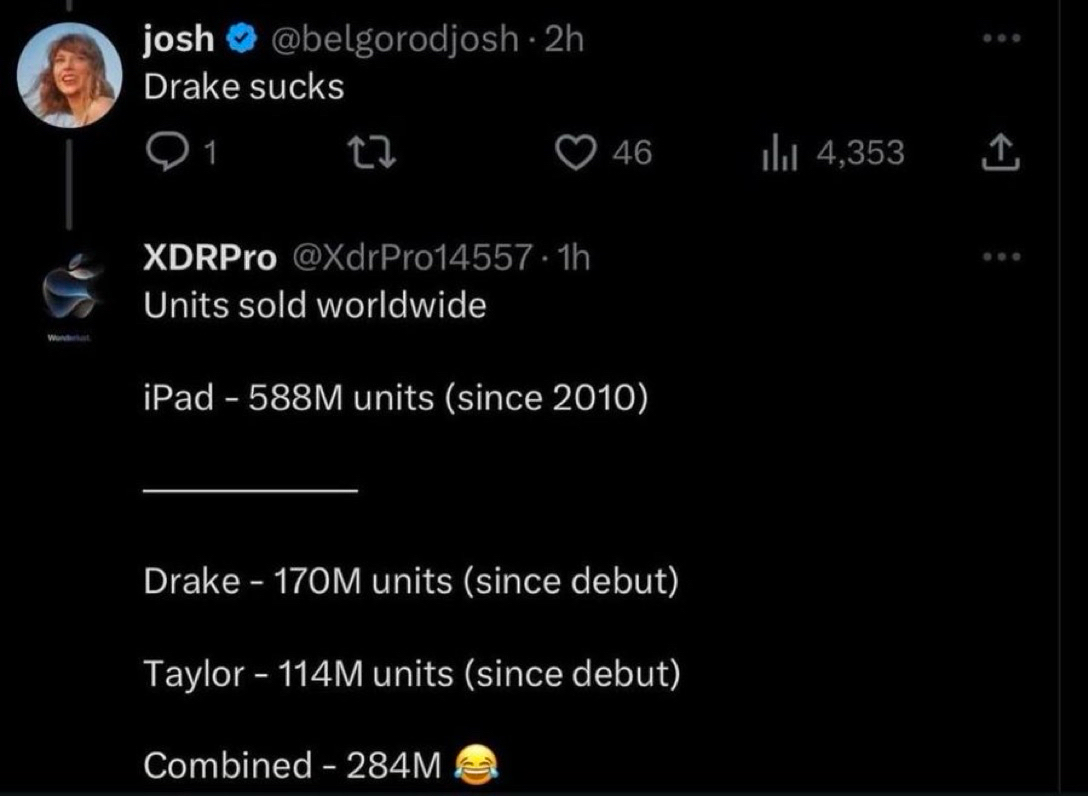Open more options for josh's tweet
Viewport: 1088px width, 796px height.
[1001, 39]
